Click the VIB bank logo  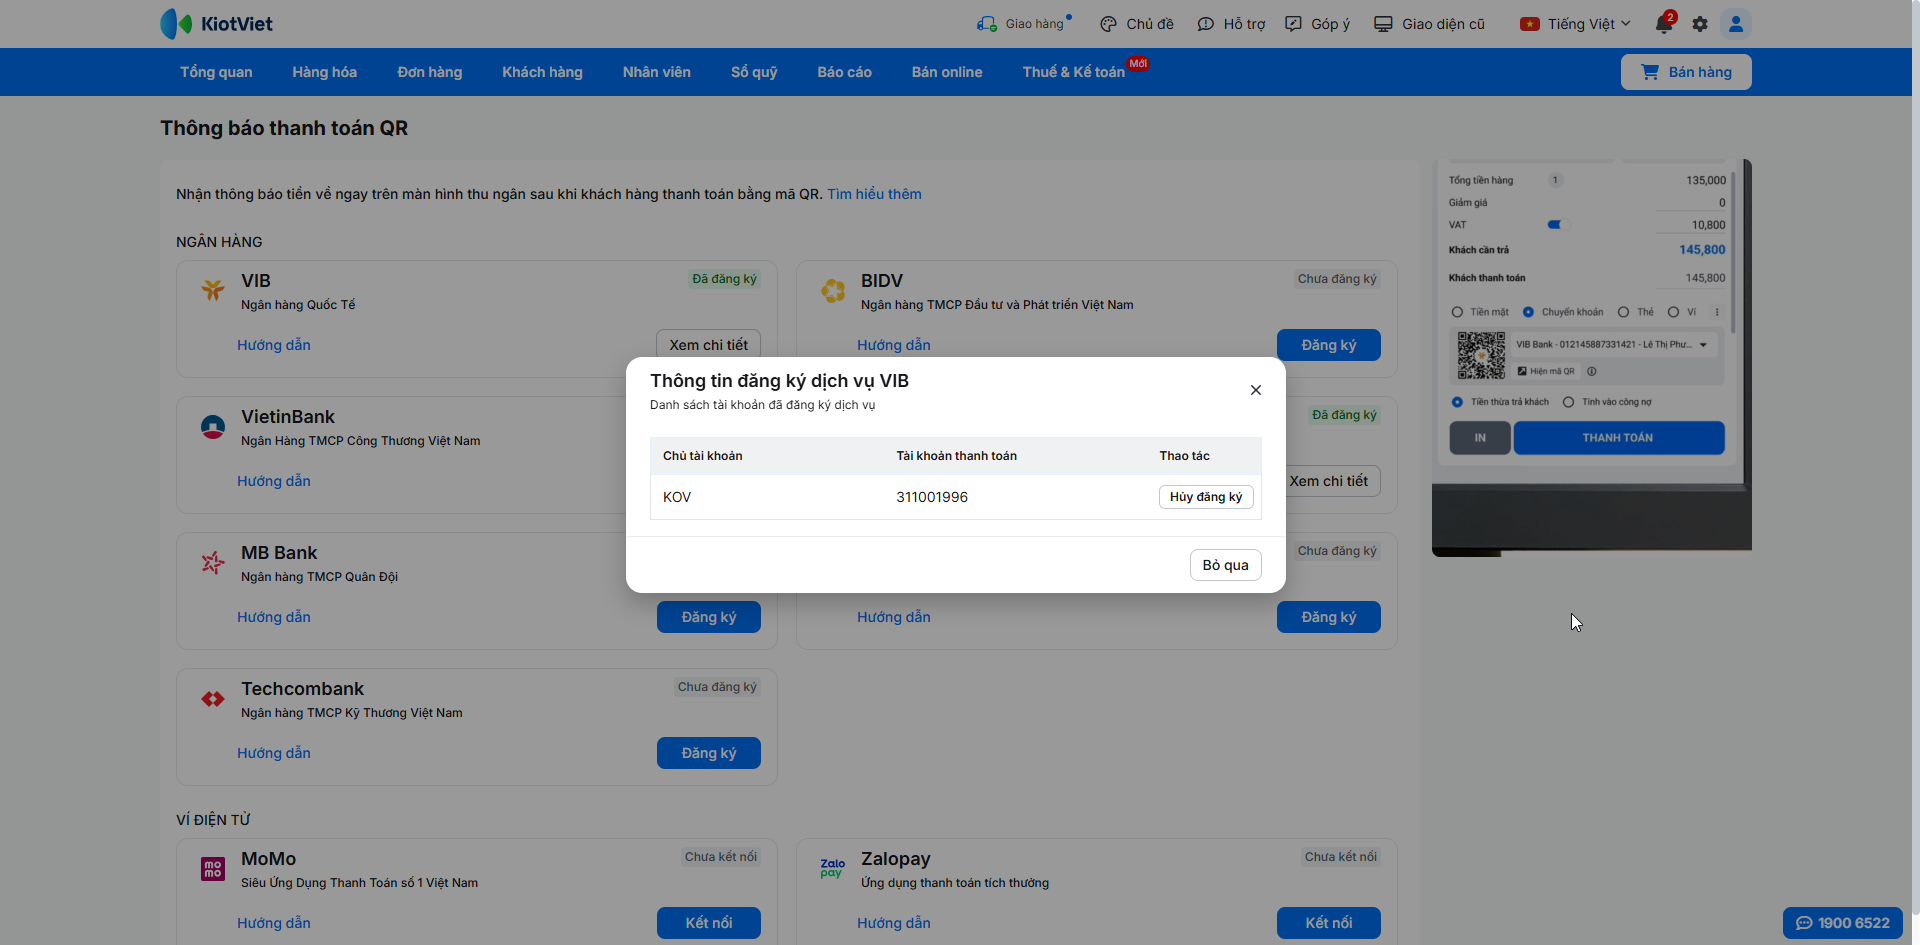213,290
